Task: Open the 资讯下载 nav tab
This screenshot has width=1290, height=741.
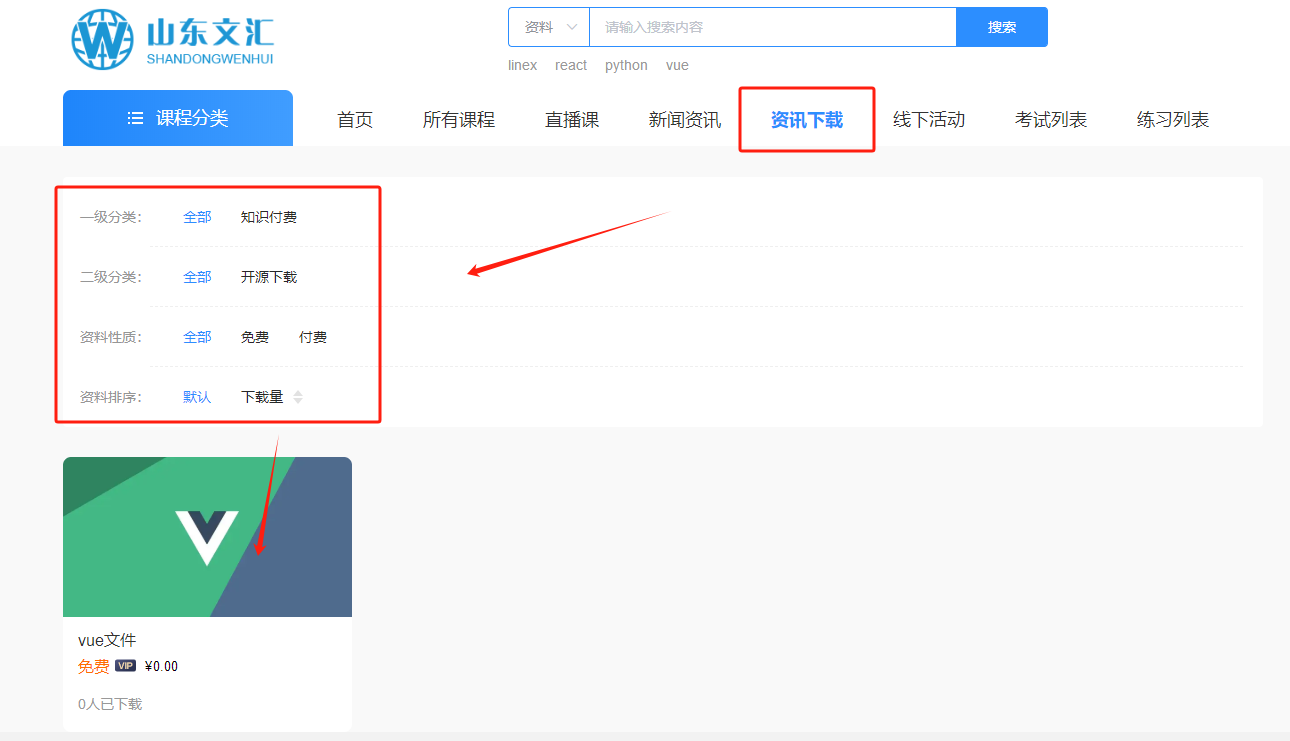Action: coord(807,120)
